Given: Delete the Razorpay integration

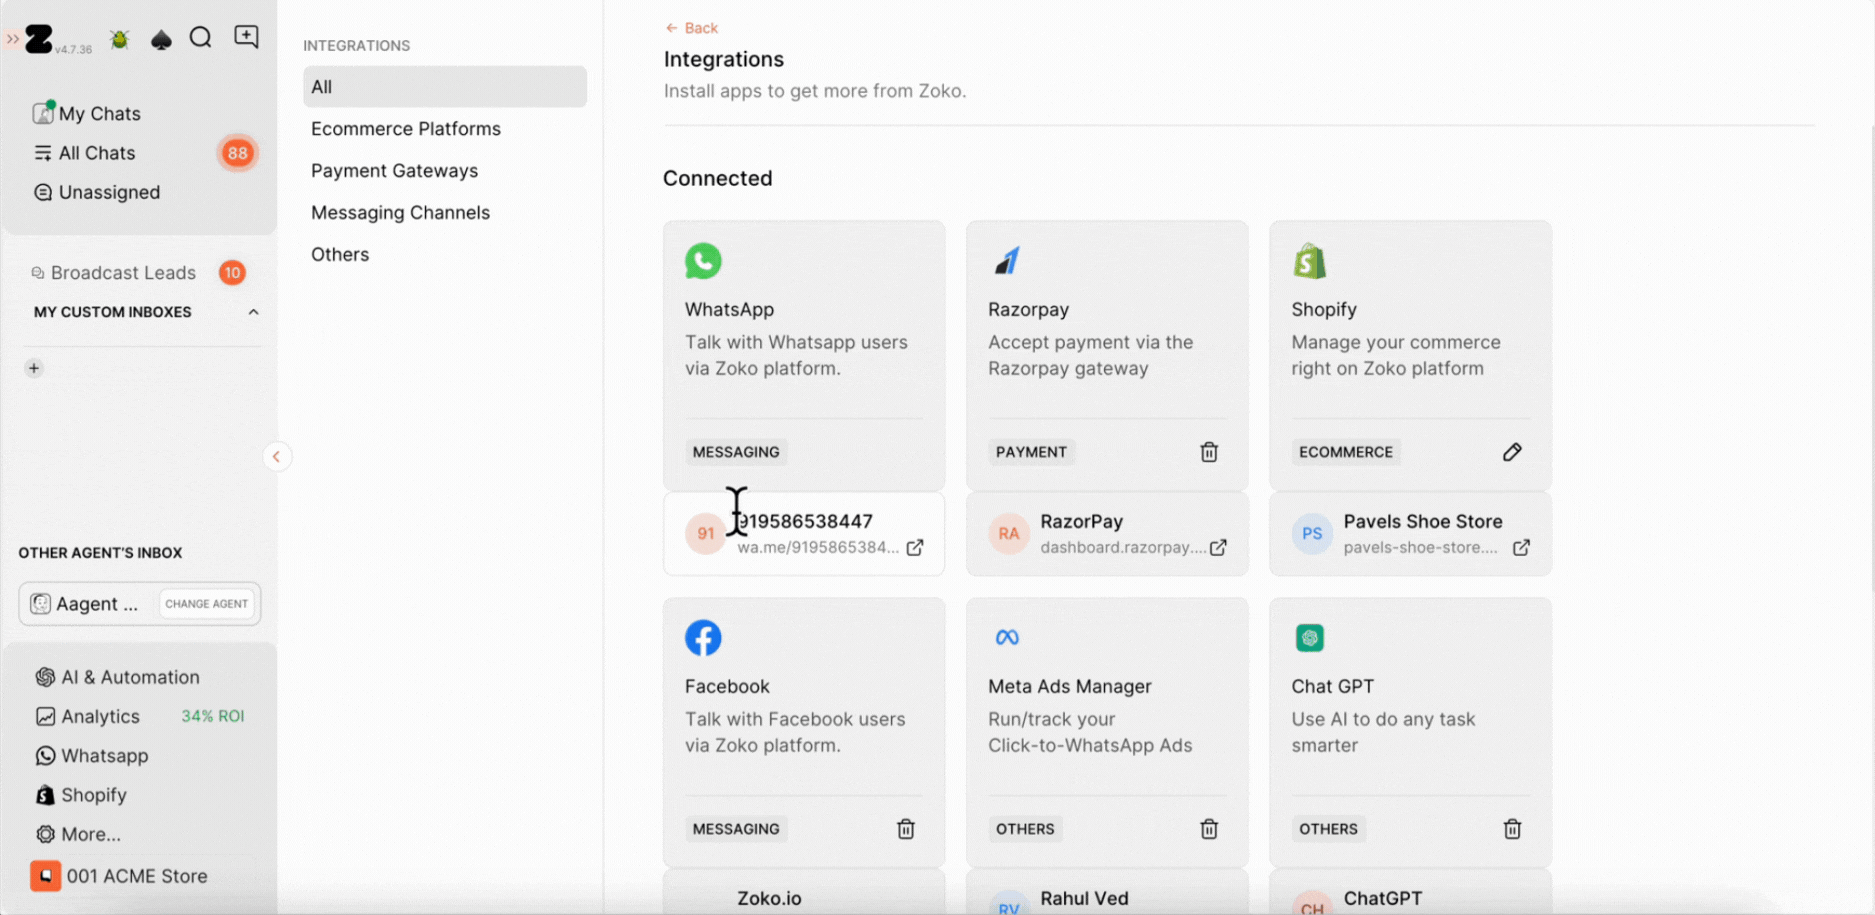Looking at the screenshot, I should [1209, 452].
